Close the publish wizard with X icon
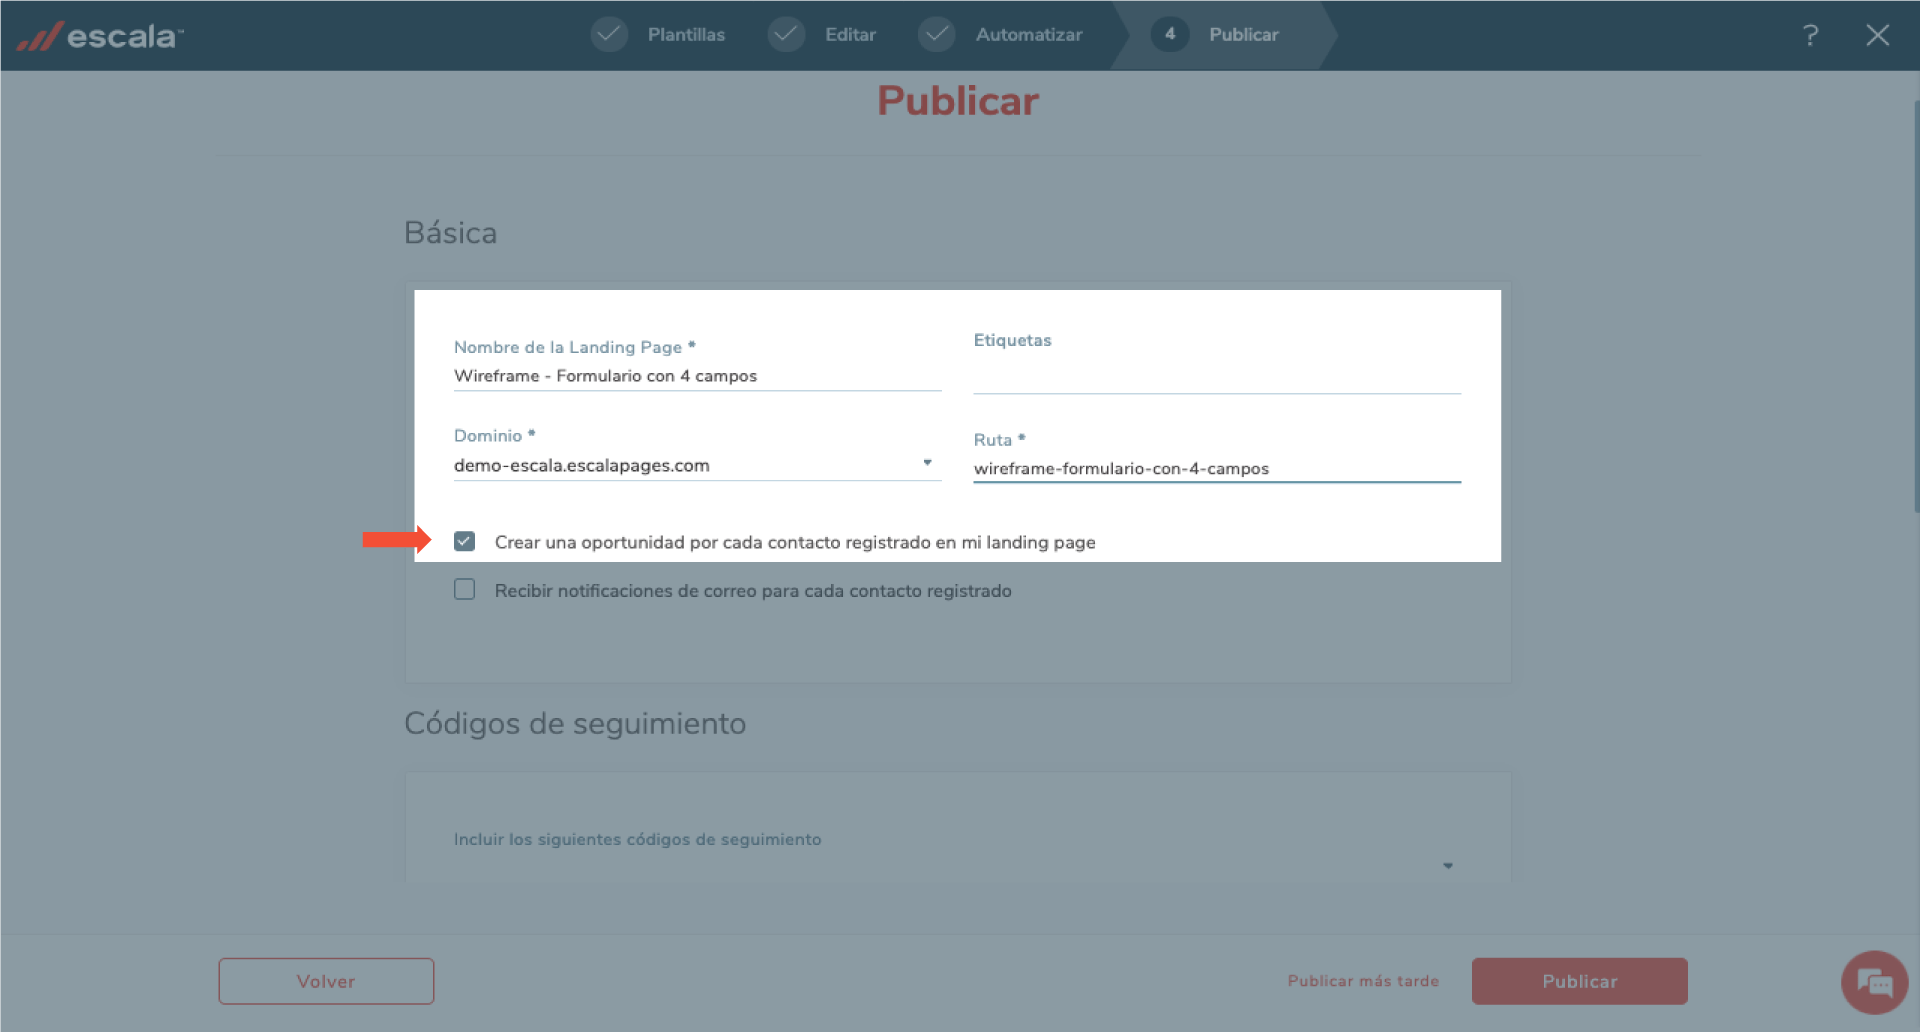1920x1032 pixels. coord(1877,36)
